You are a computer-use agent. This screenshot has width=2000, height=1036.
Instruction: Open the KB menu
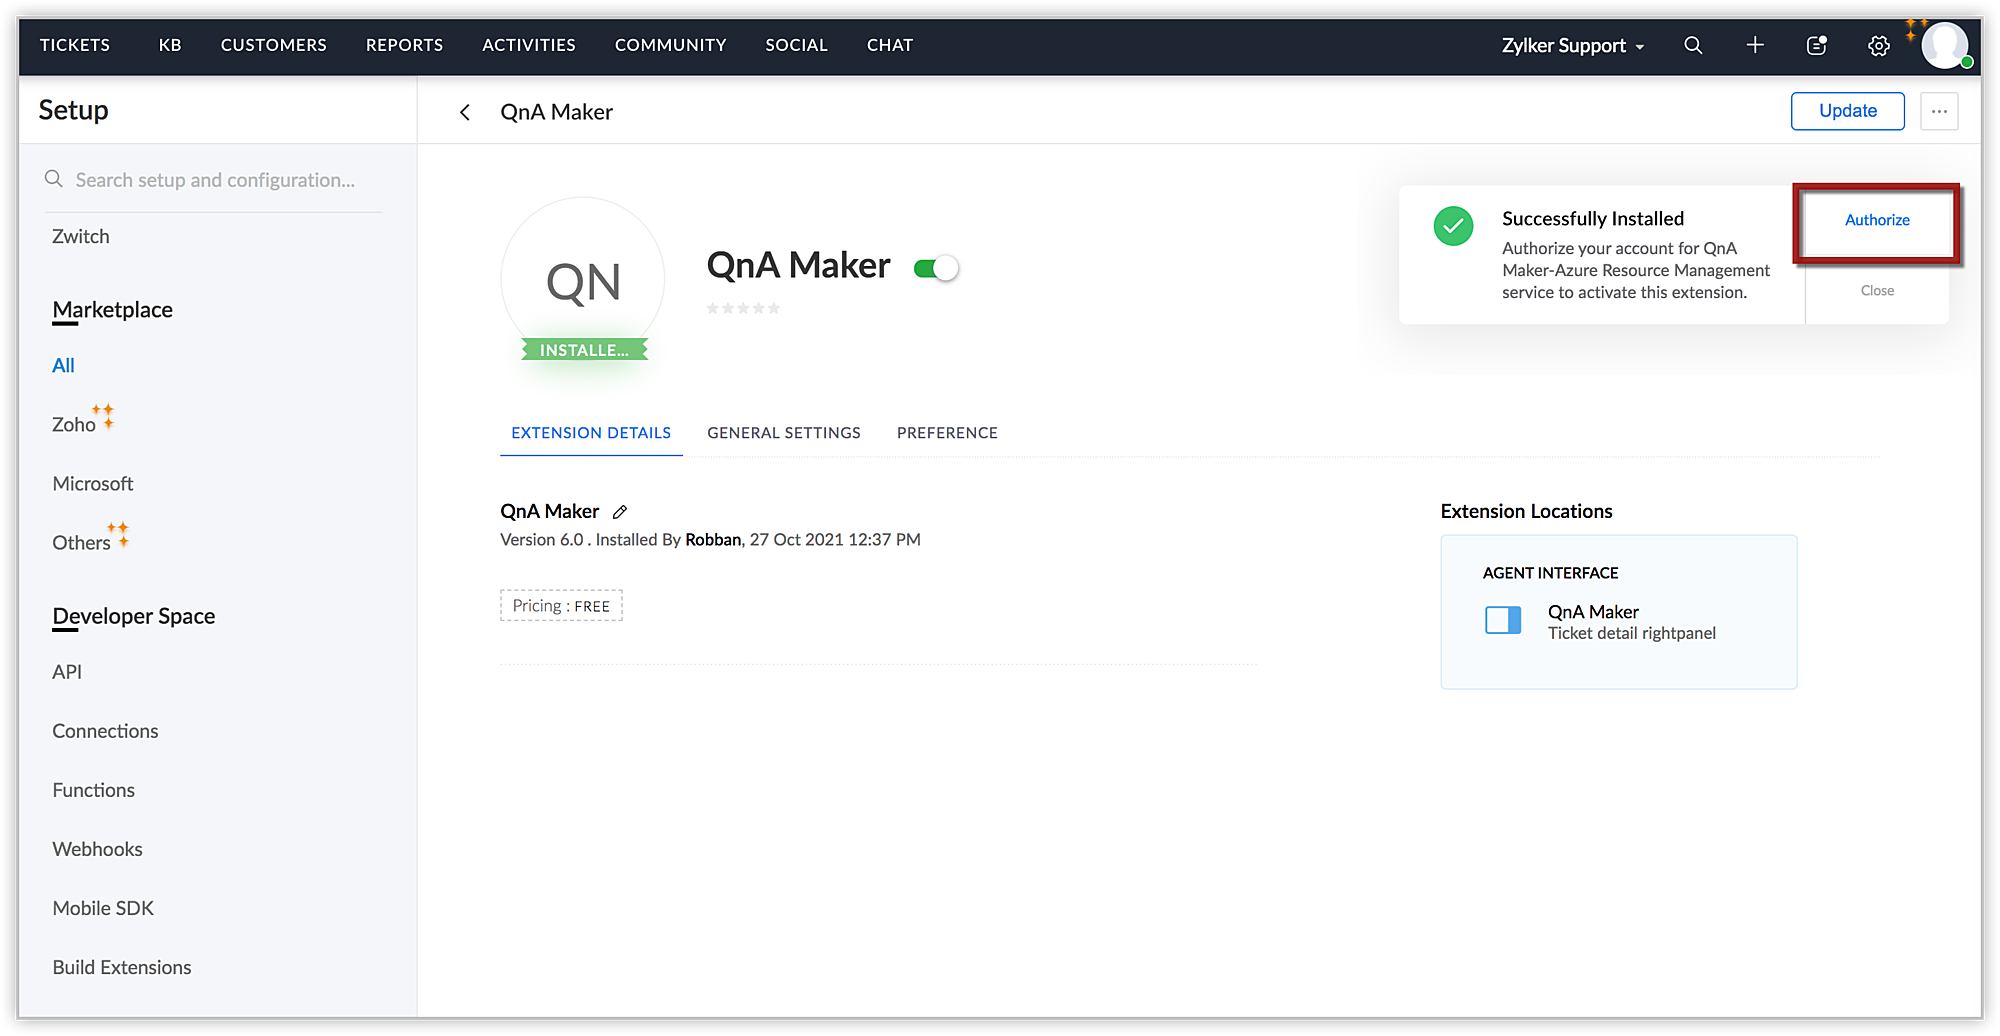[x=170, y=45]
